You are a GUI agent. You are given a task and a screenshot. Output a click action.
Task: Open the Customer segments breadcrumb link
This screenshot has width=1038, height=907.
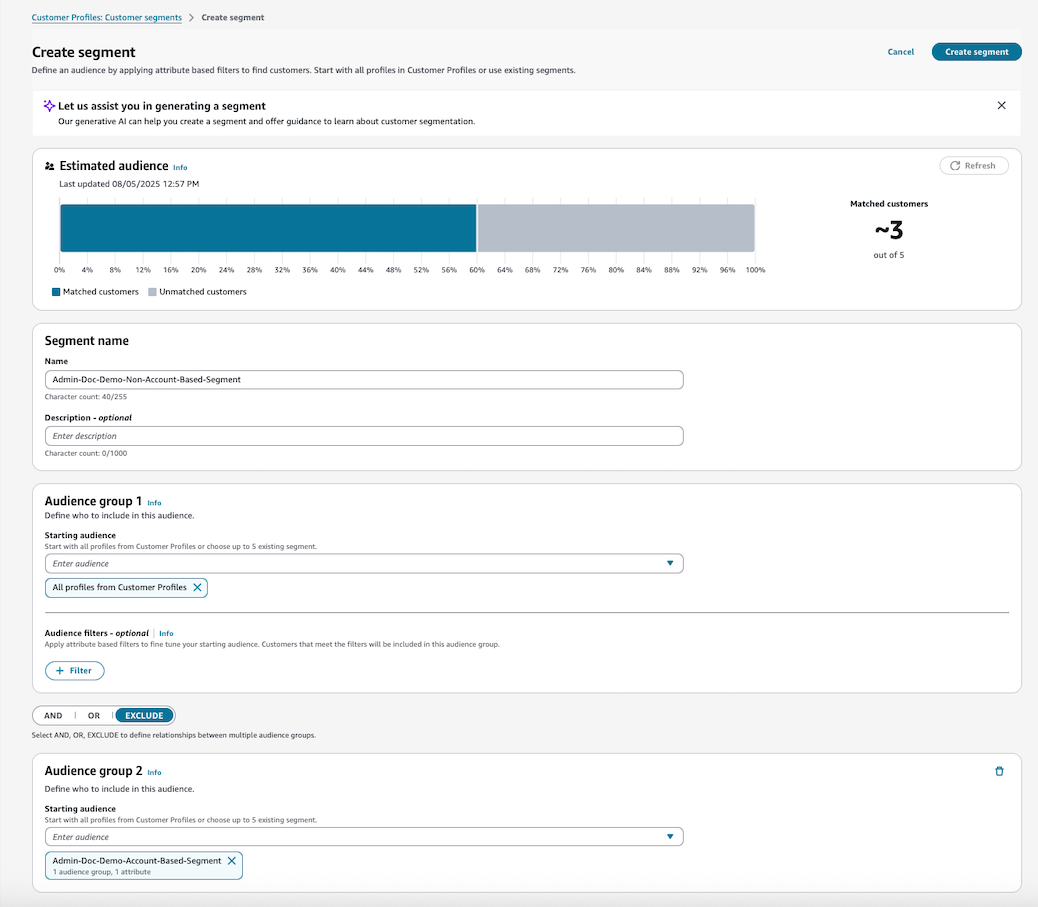click(106, 17)
